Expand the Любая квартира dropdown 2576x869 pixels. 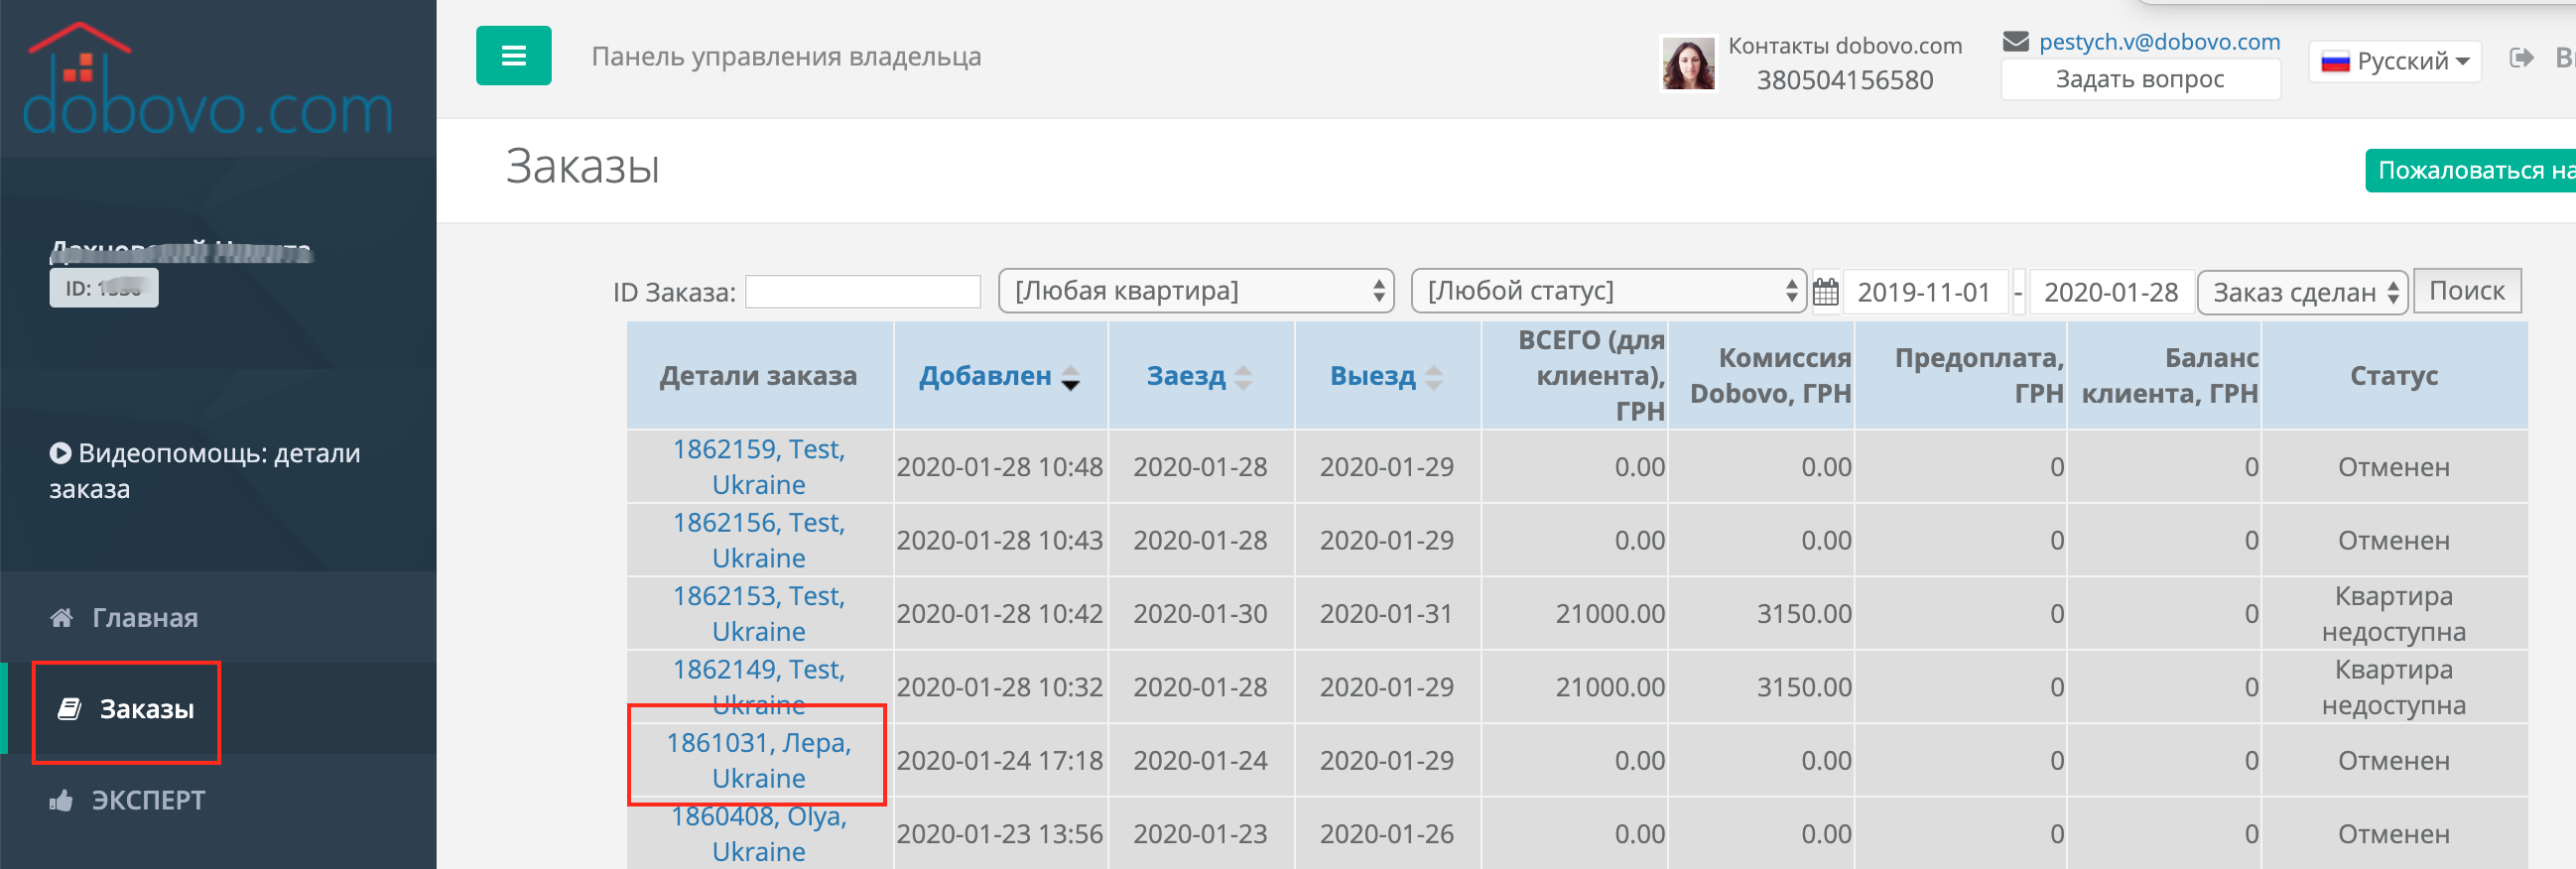(1196, 291)
